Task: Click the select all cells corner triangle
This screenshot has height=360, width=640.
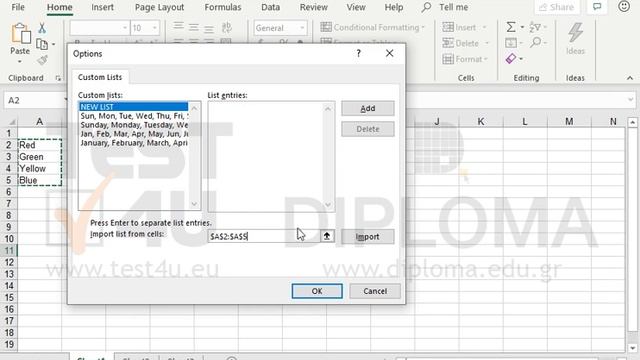Action: [12, 122]
